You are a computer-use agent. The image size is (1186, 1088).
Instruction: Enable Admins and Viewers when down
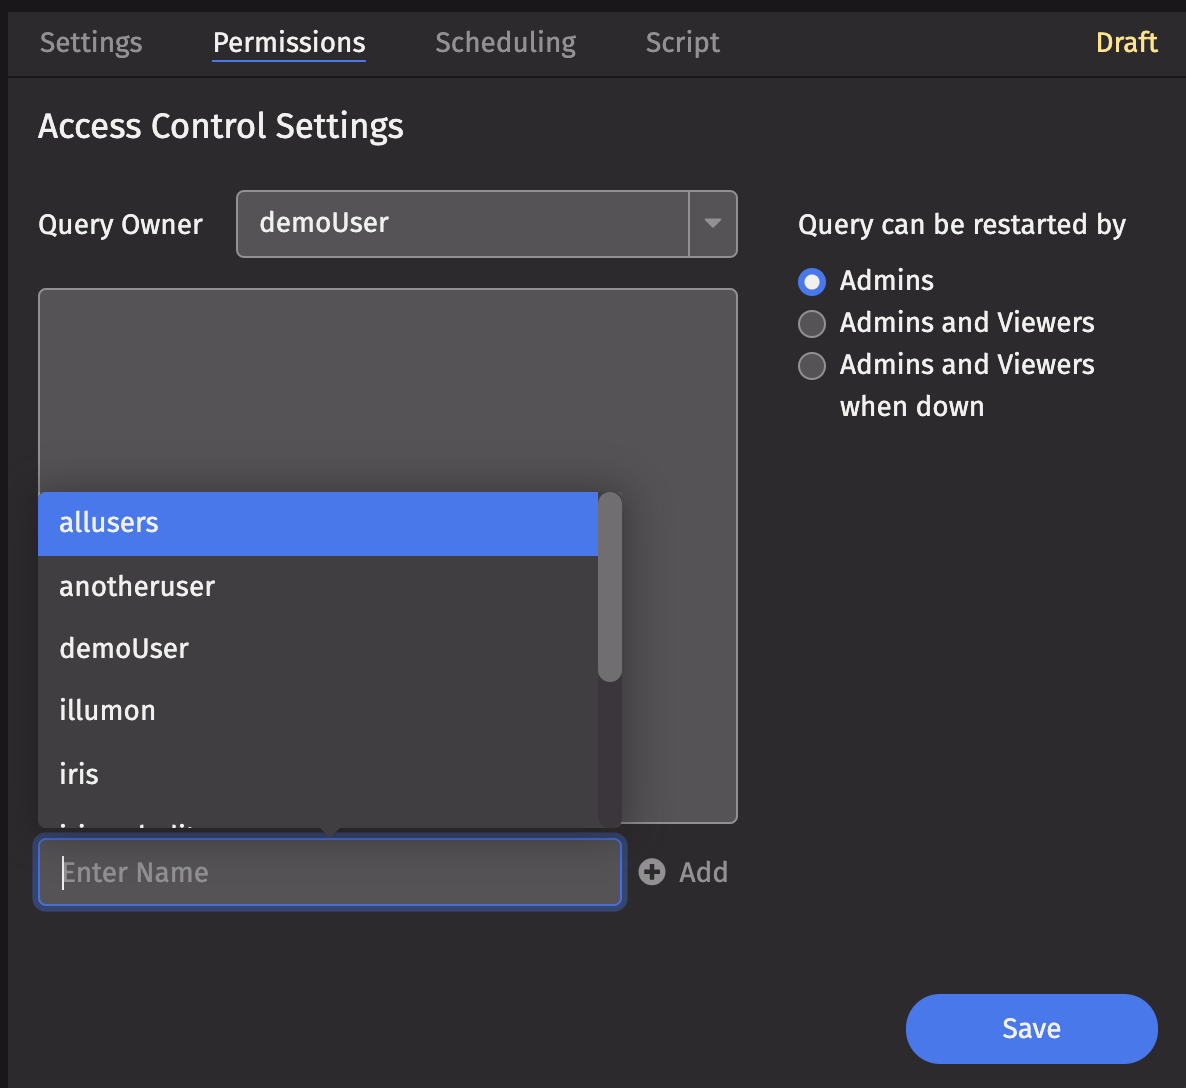(812, 365)
